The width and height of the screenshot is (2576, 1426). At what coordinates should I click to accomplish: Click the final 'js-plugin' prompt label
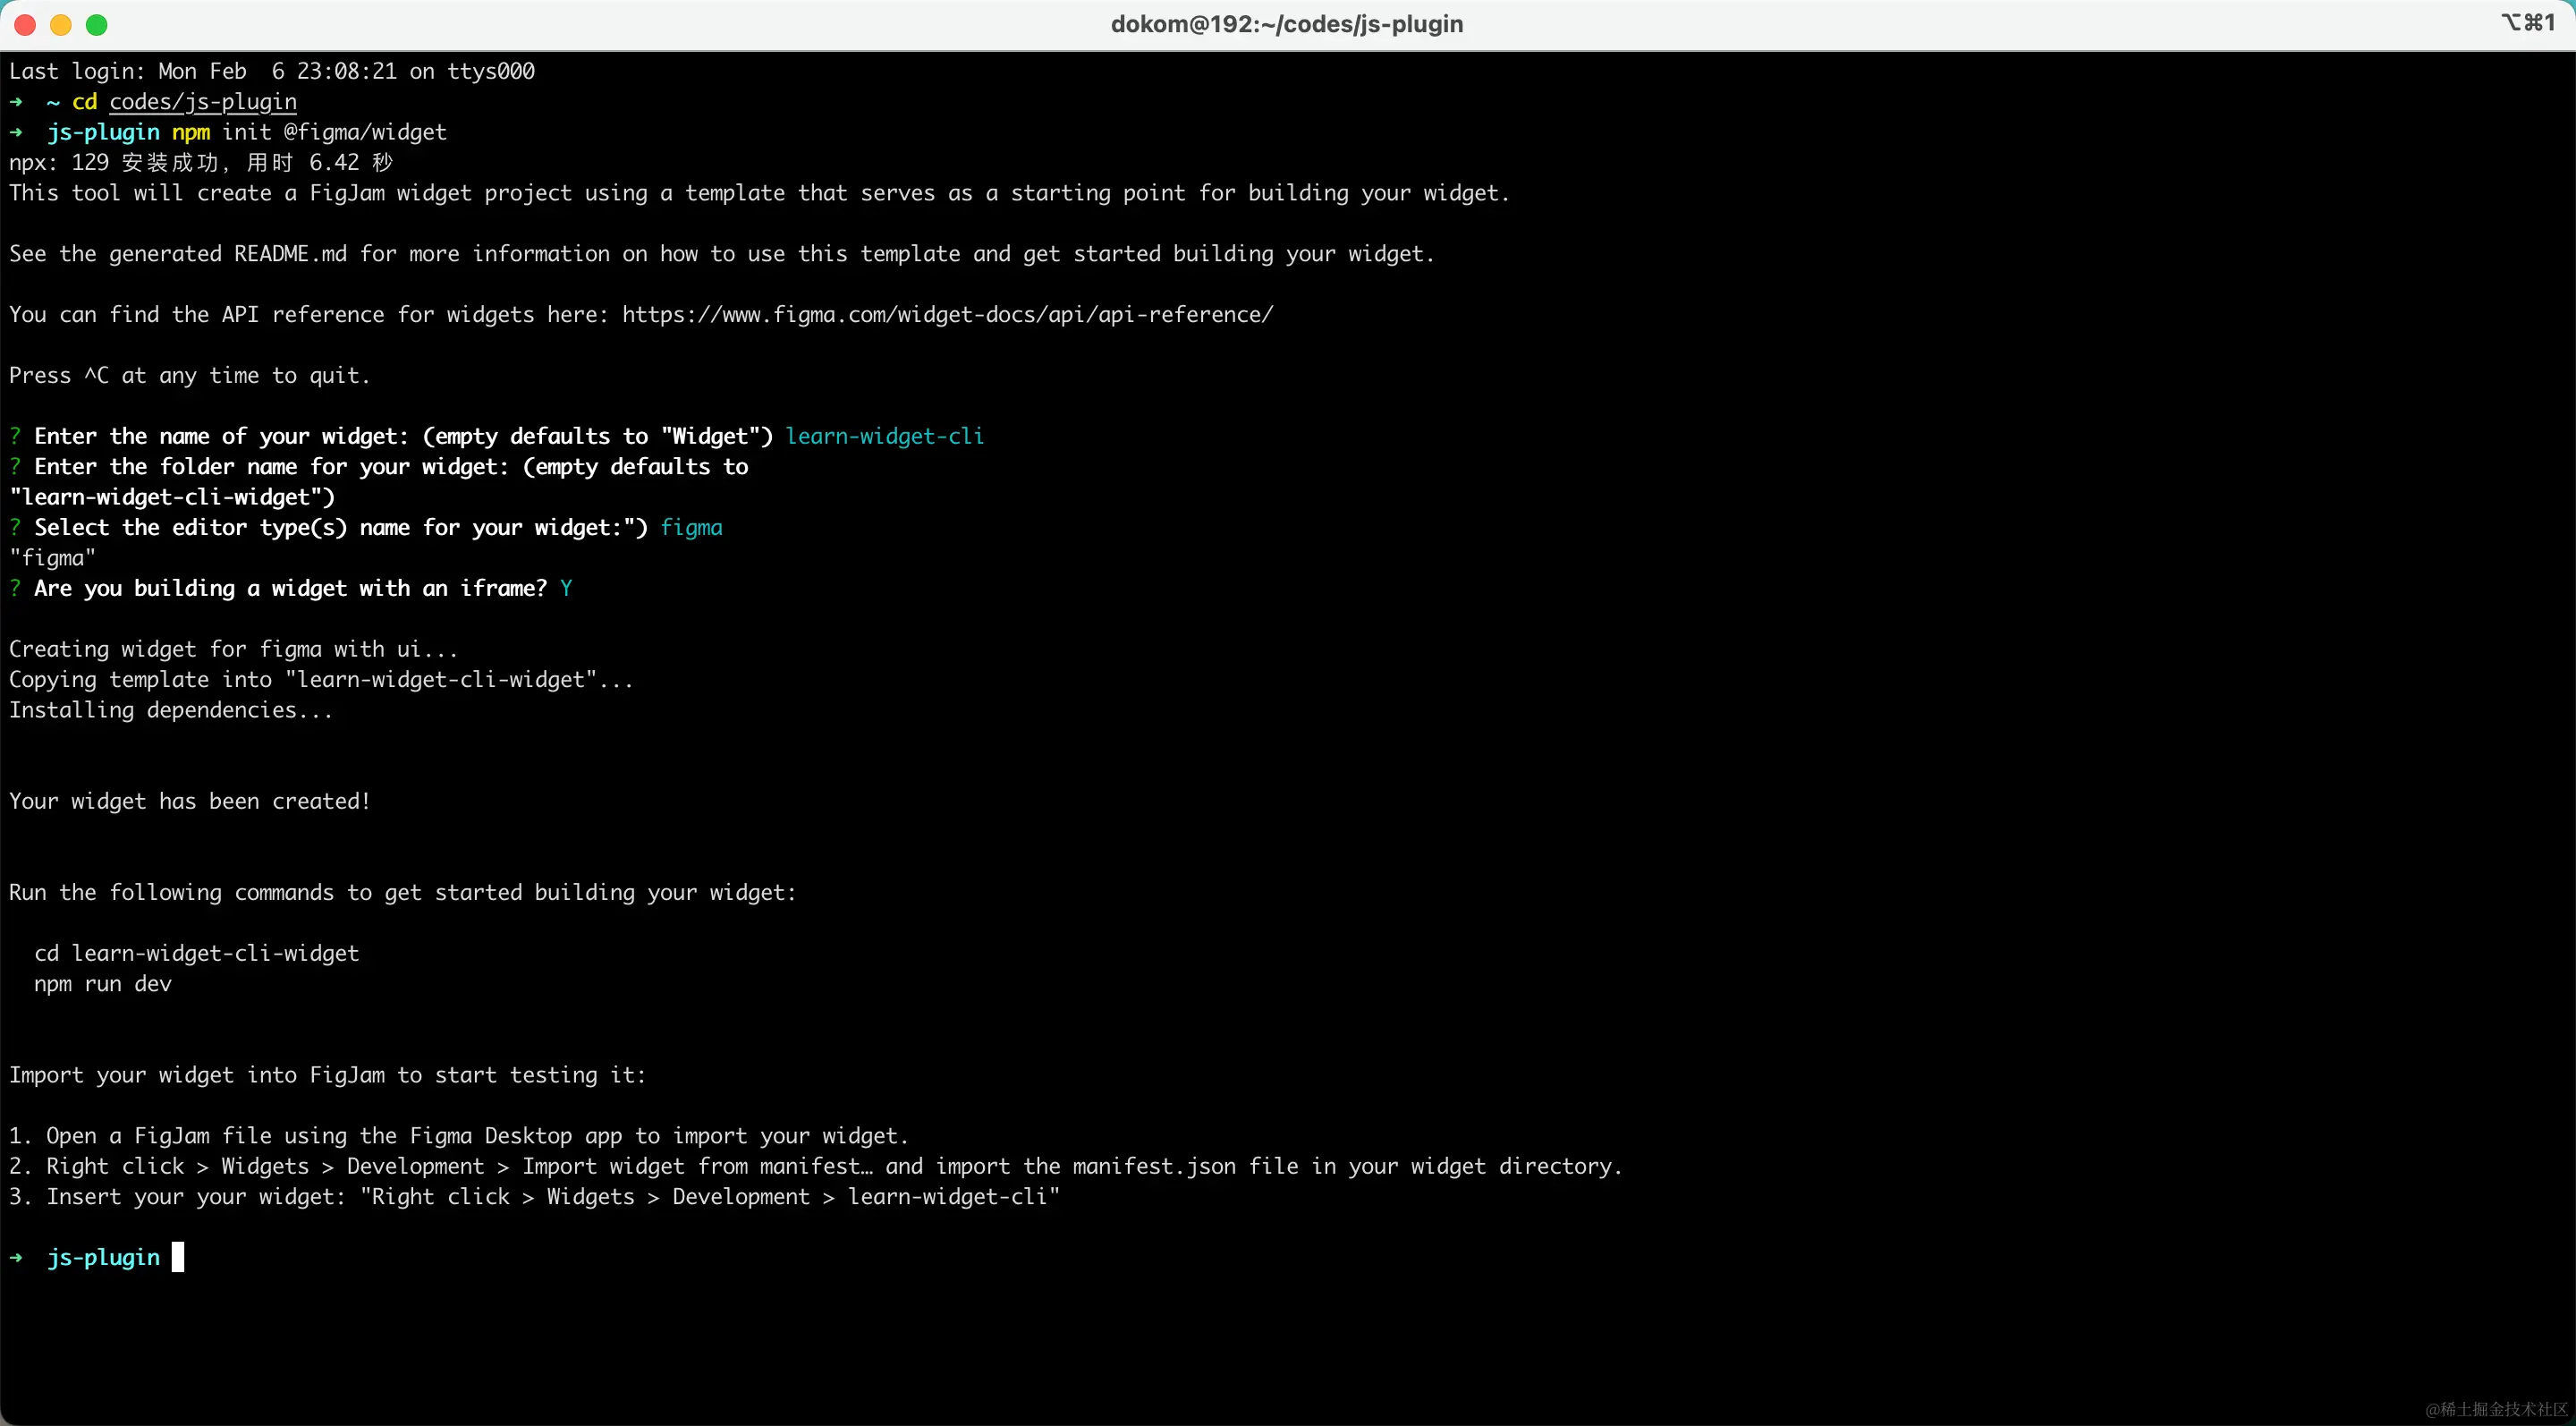point(104,1258)
